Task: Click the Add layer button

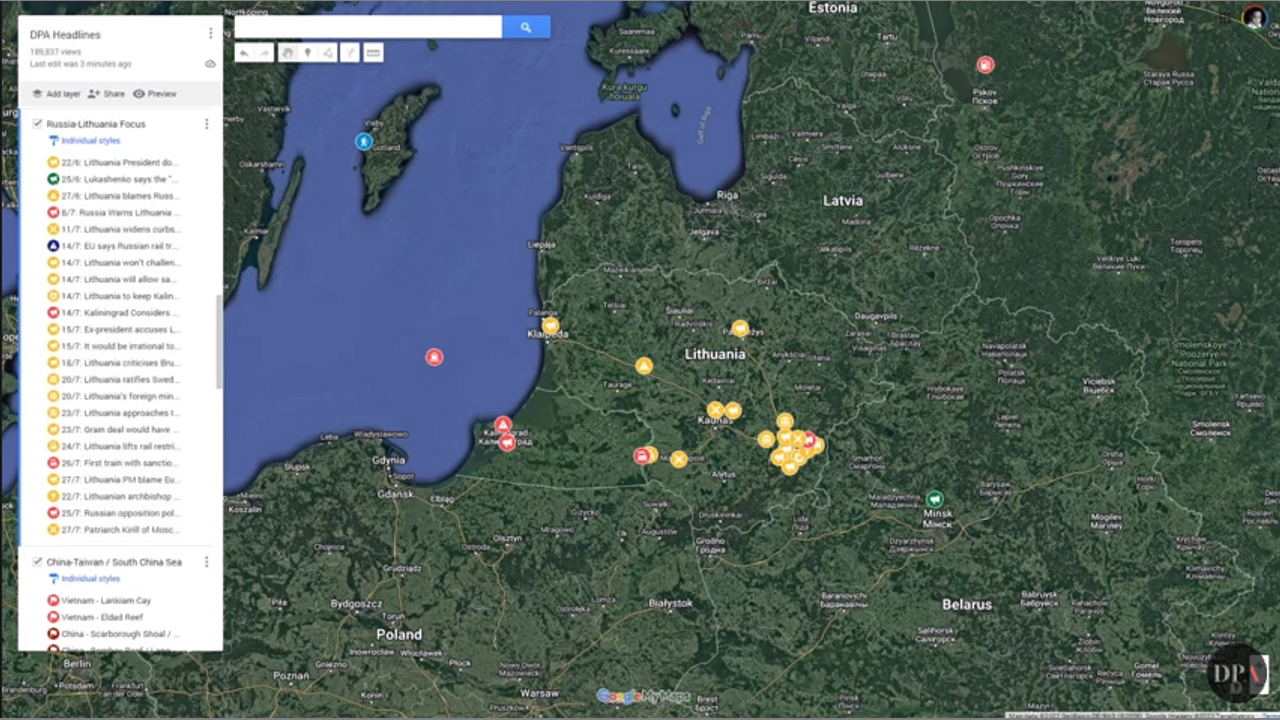Action: coord(56,94)
